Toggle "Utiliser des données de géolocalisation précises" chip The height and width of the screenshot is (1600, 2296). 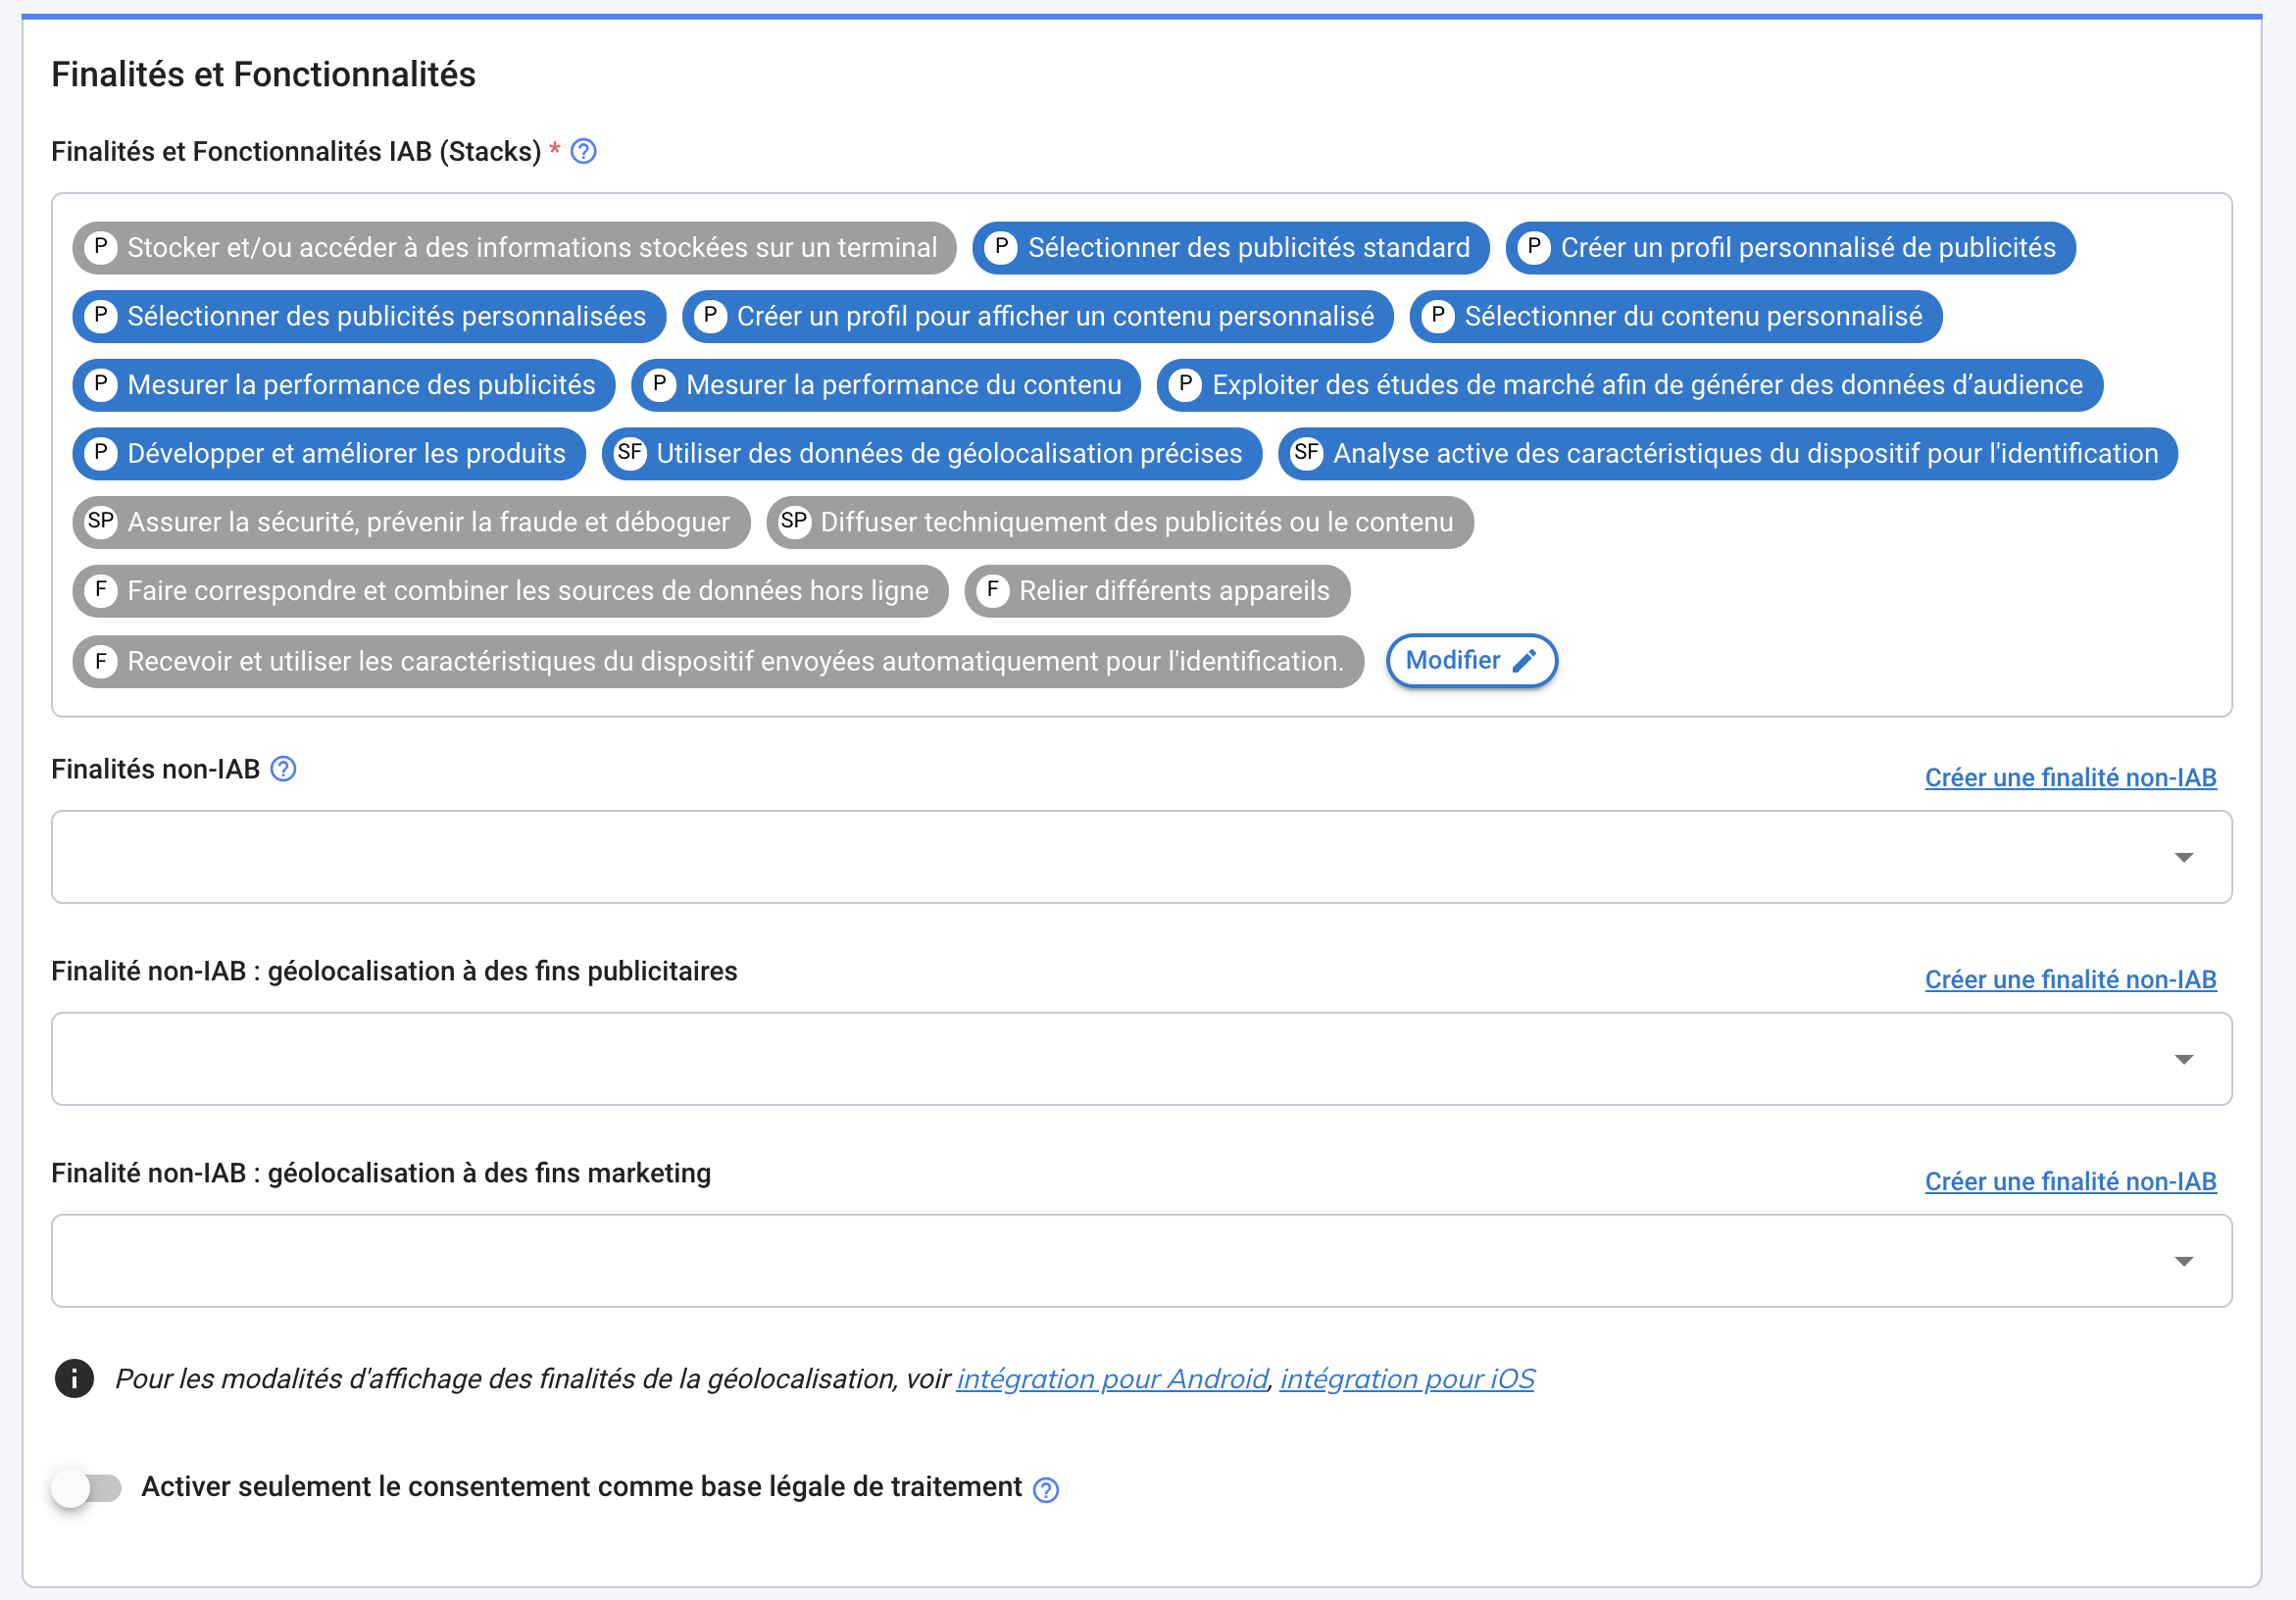pyautogui.click(x=931, y=453)
